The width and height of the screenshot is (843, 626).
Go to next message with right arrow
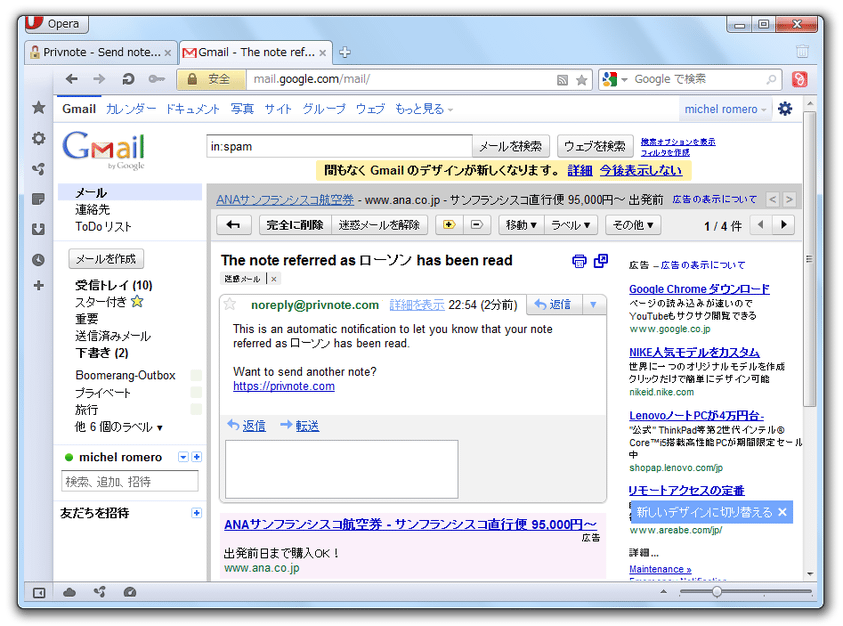click(x=783, y=225)
